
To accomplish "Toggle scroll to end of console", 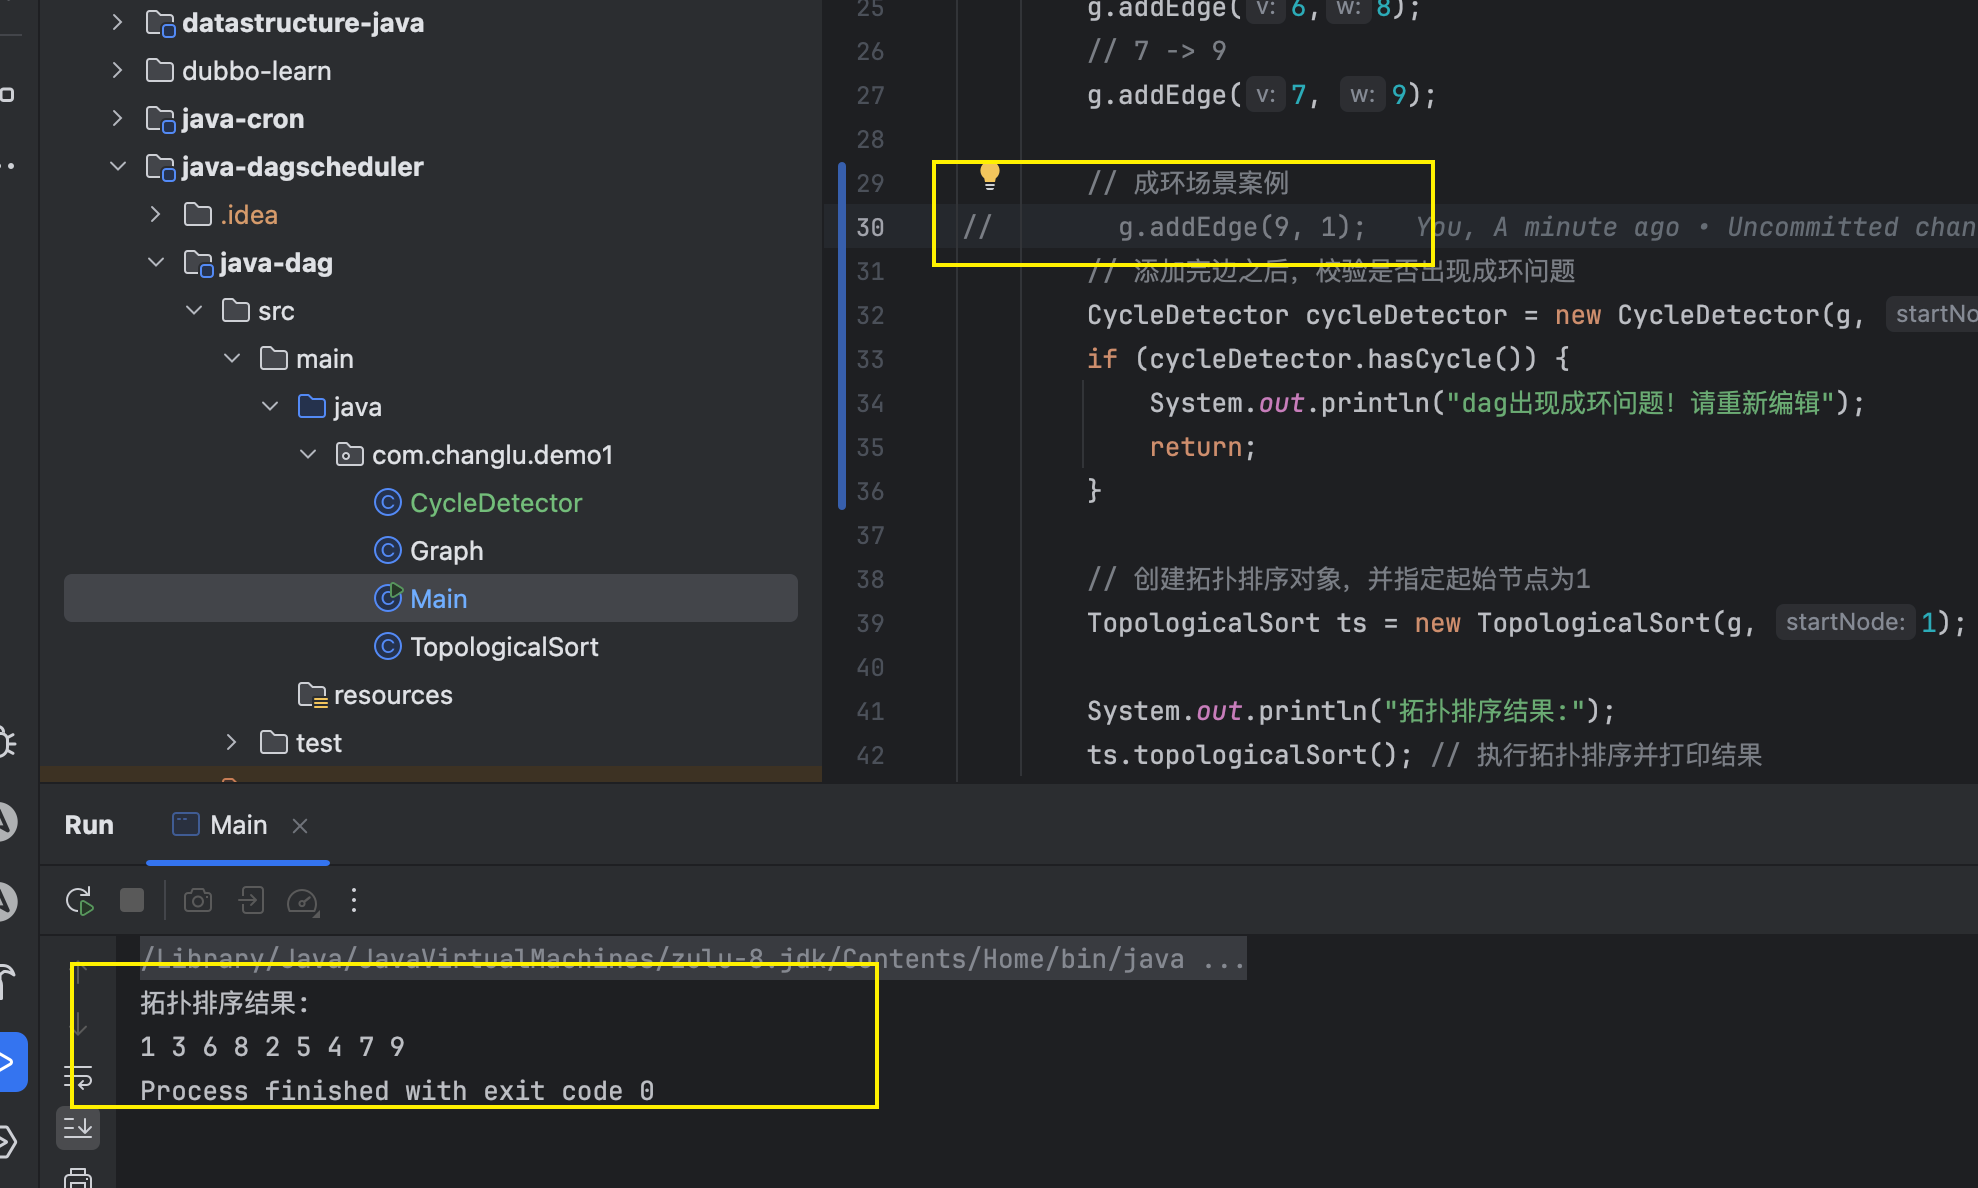I will 78,1129.
